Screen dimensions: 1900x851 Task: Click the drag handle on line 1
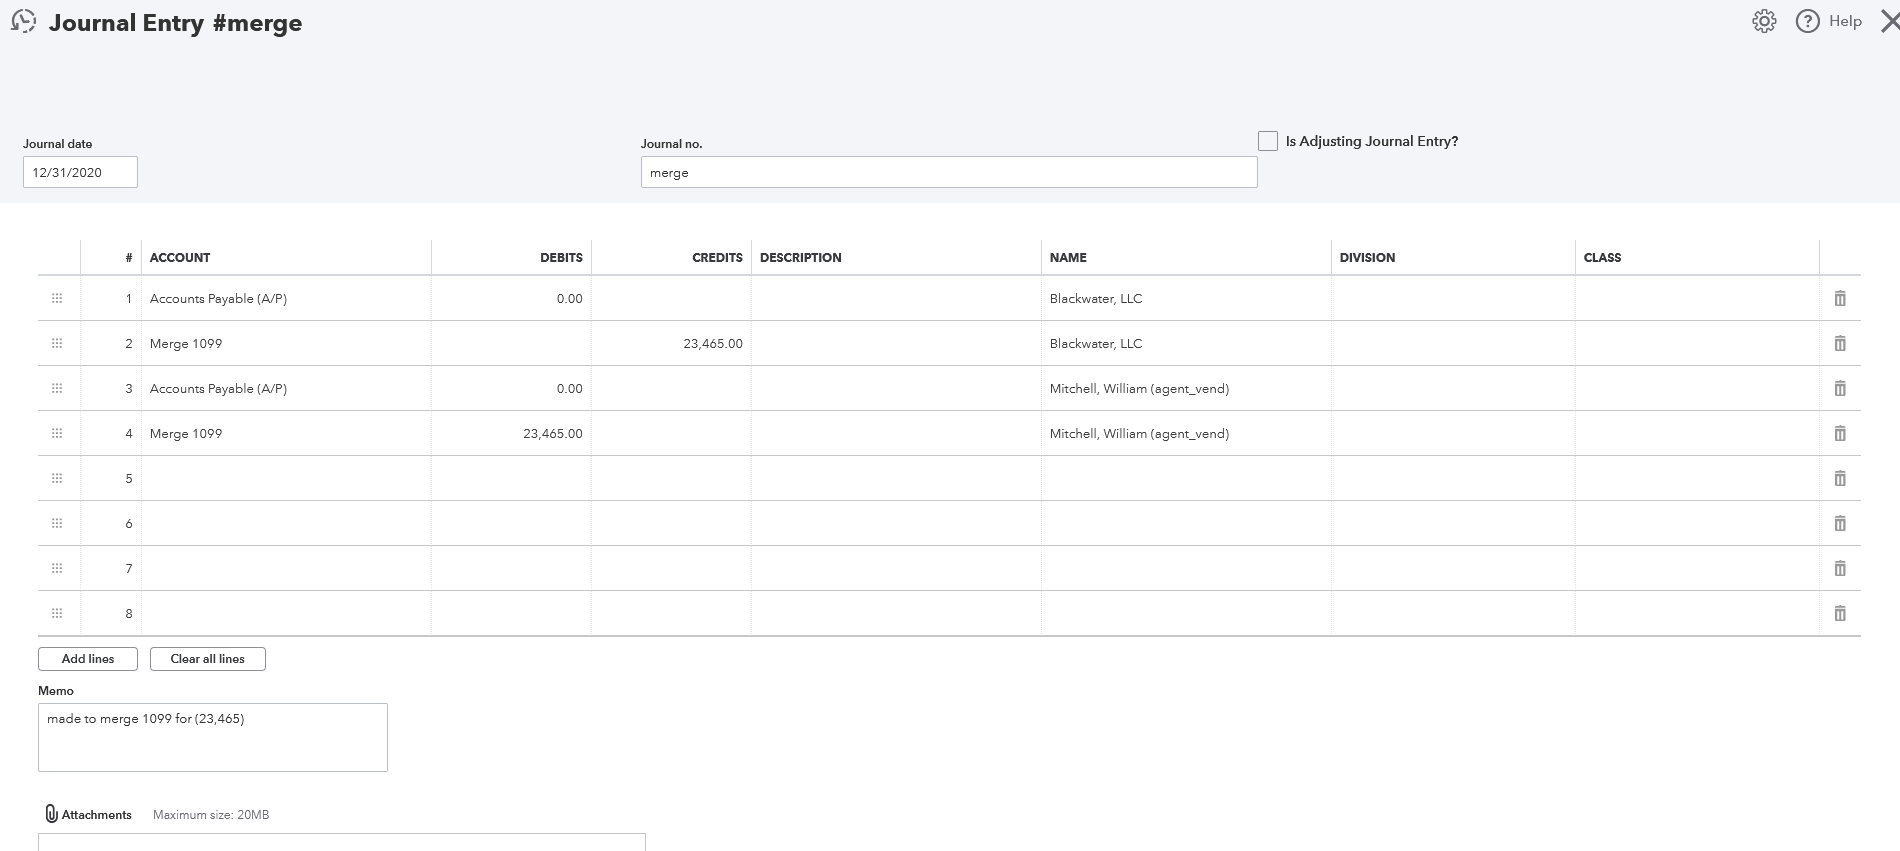click(57, 299)
